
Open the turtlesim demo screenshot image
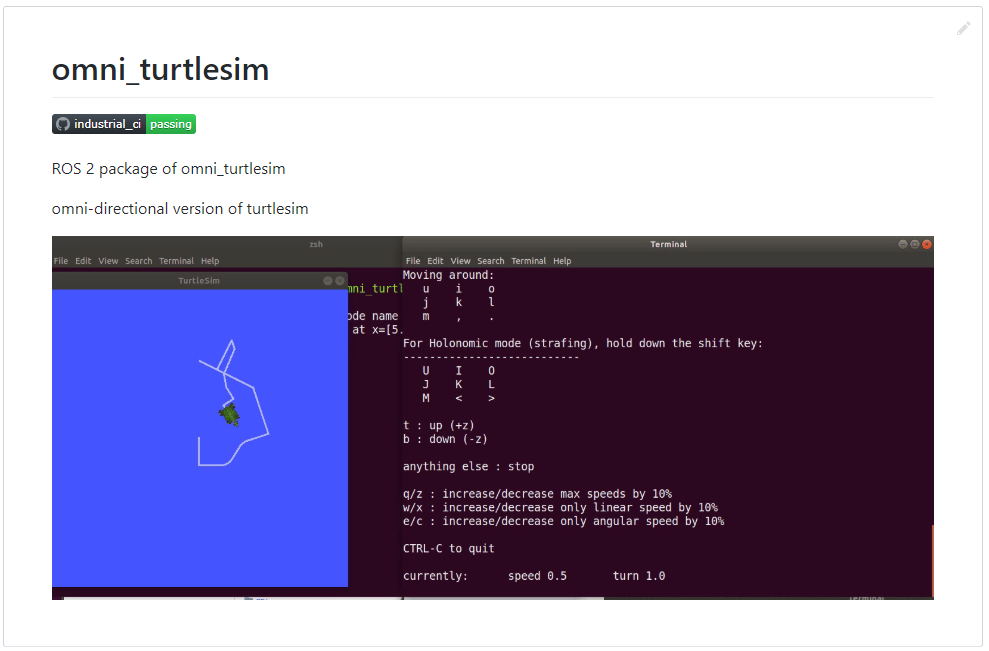coord(493,418)
